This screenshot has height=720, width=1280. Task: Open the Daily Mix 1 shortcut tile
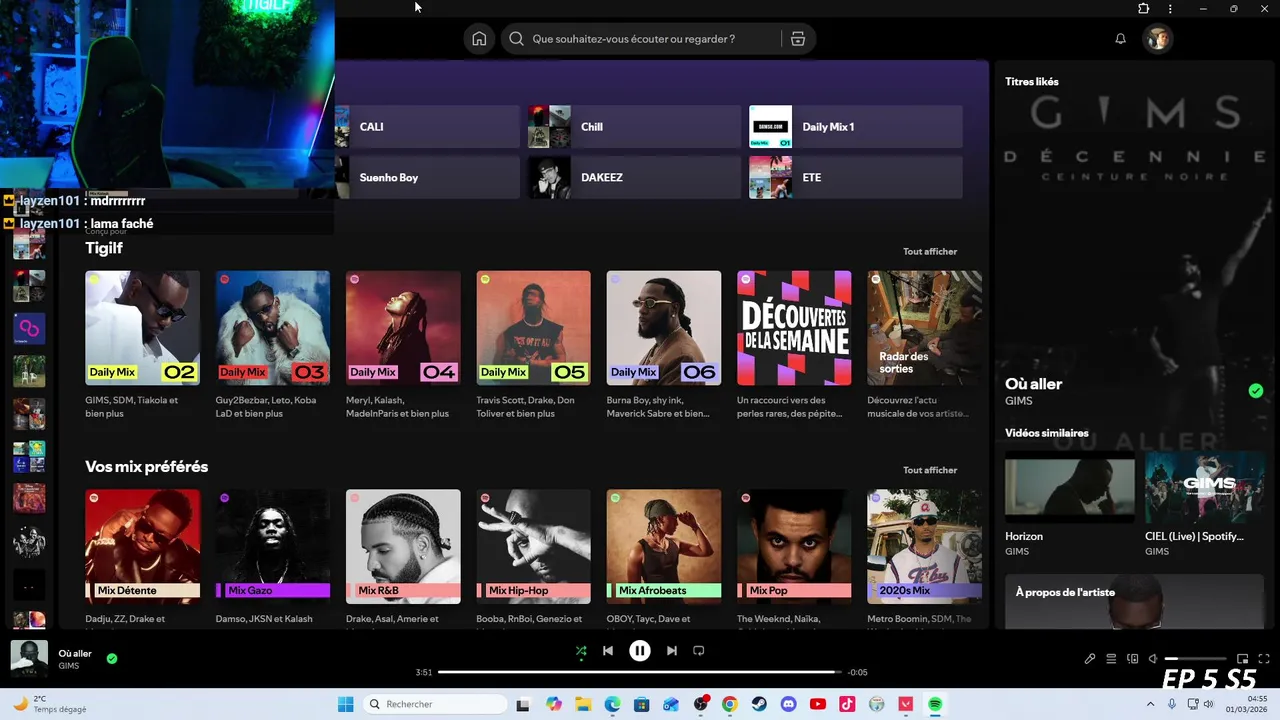pyautogui.click(x=856, y=127)
